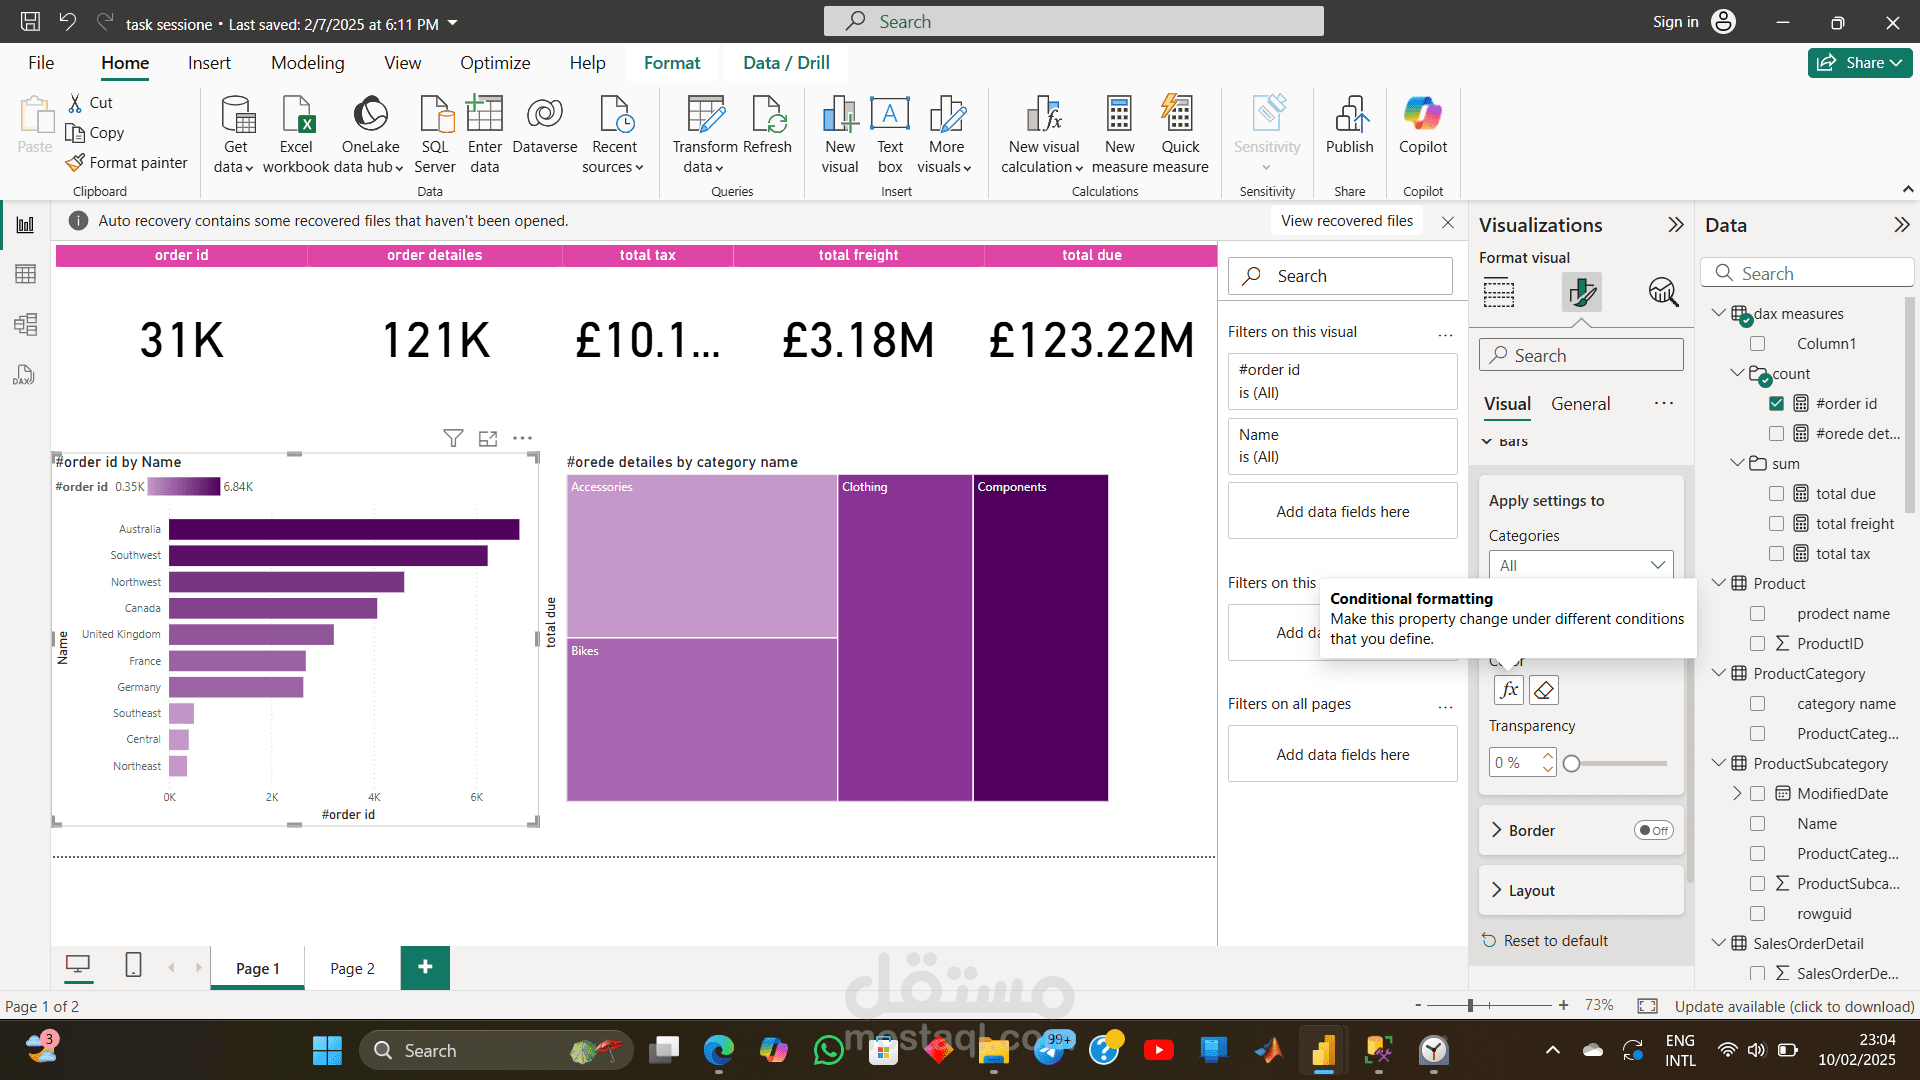Connect to SQL Server
Image resolution: width=1920 pixels, height=1080 pixels.
tap(435, 135)
